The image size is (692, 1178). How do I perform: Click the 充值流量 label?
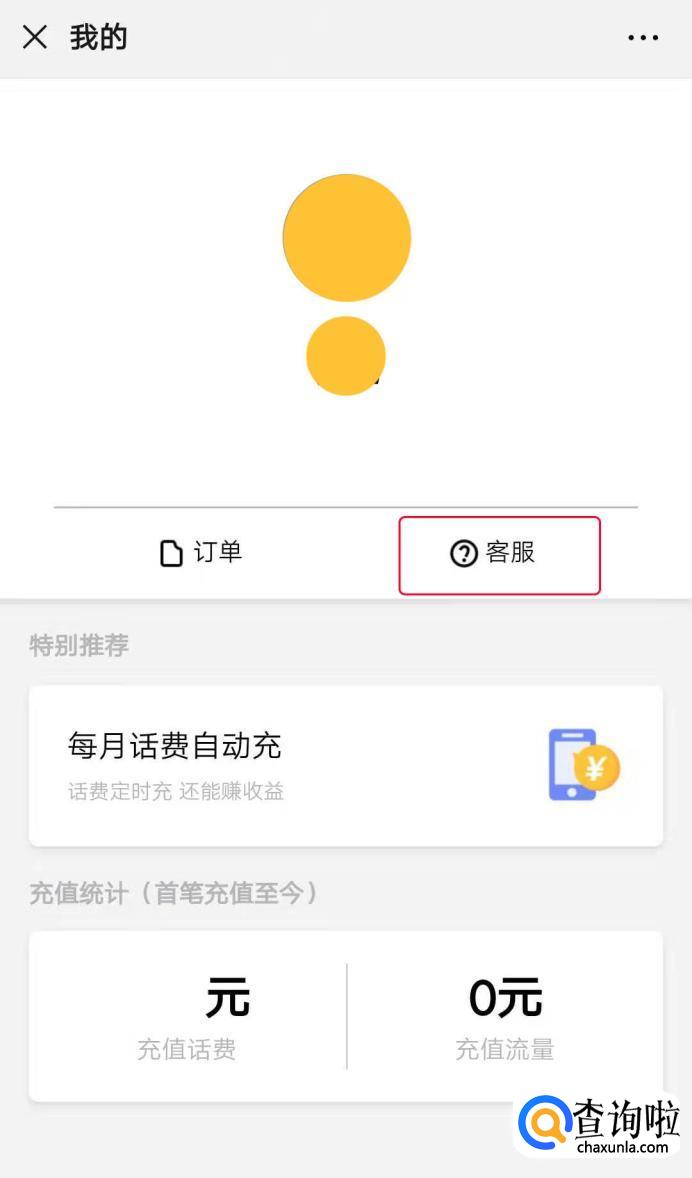505,1050
